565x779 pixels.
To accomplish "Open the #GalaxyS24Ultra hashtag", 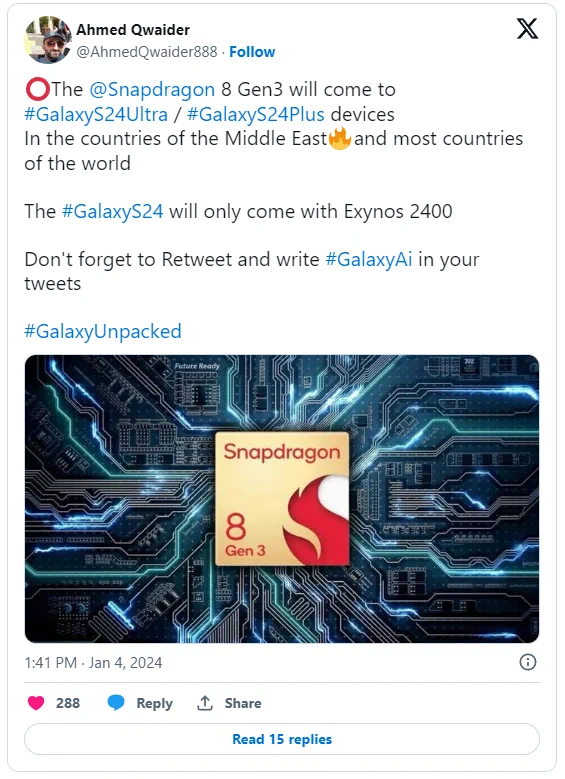I will pos(96,114).
